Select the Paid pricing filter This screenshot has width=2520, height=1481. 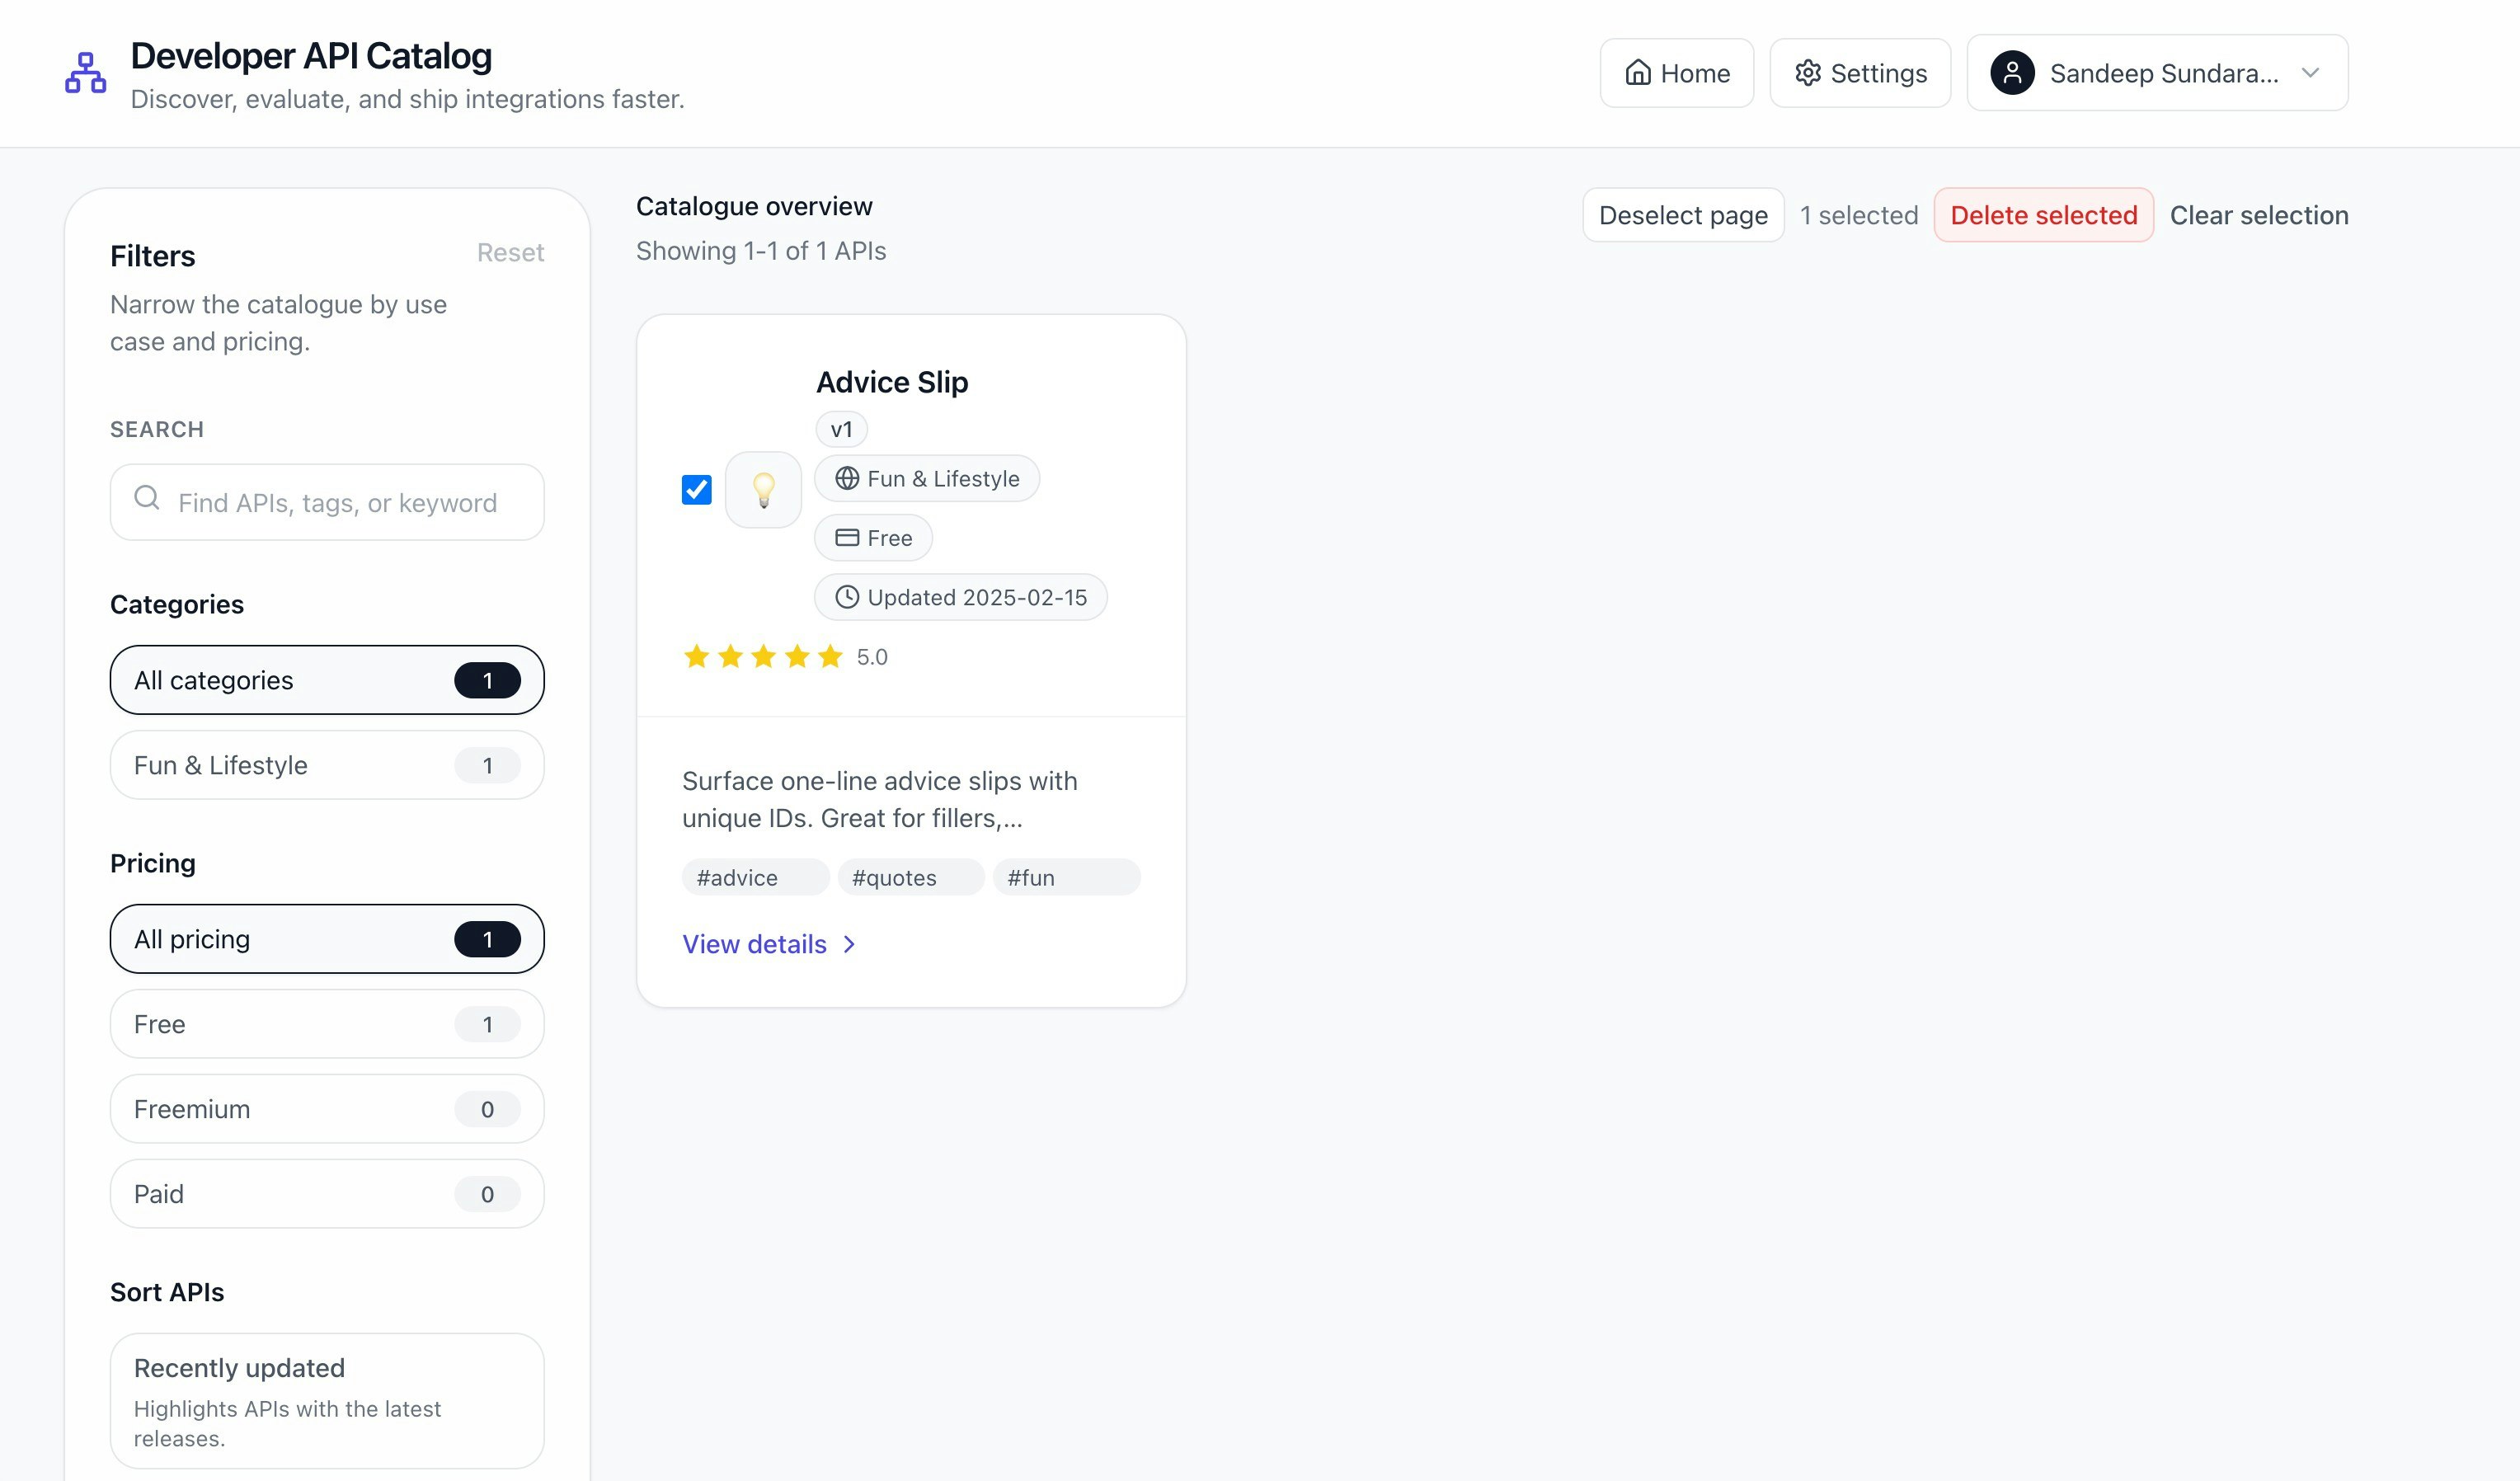click(327, 1194)
